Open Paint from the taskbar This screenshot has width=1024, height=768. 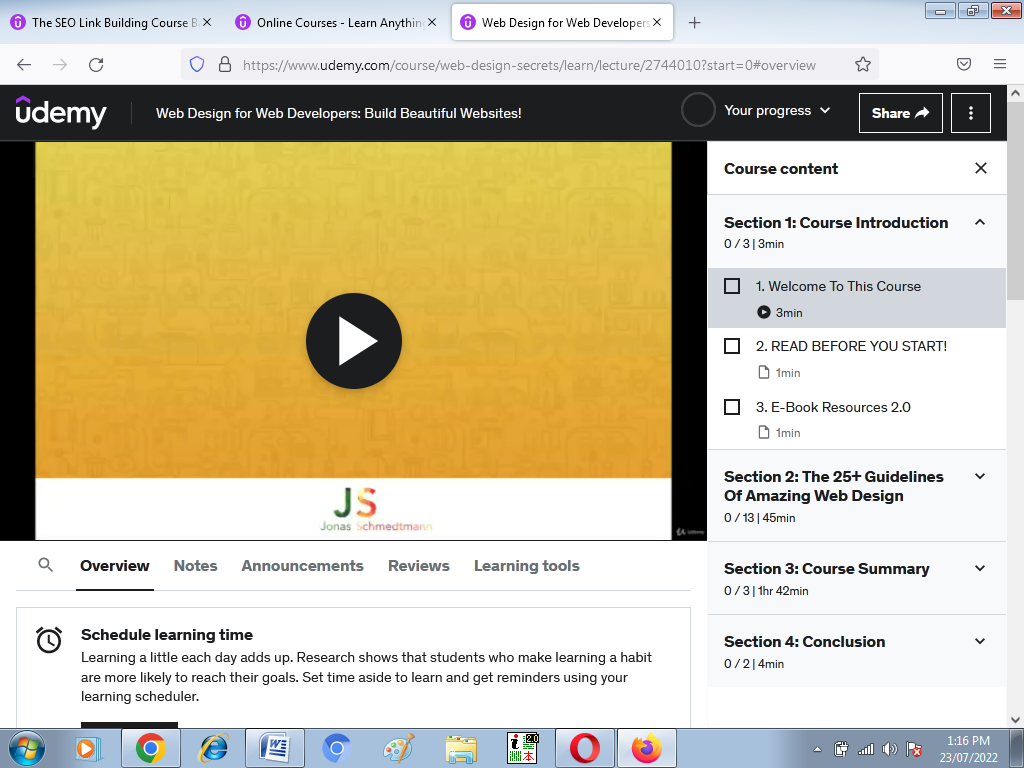tap(398, 748)
